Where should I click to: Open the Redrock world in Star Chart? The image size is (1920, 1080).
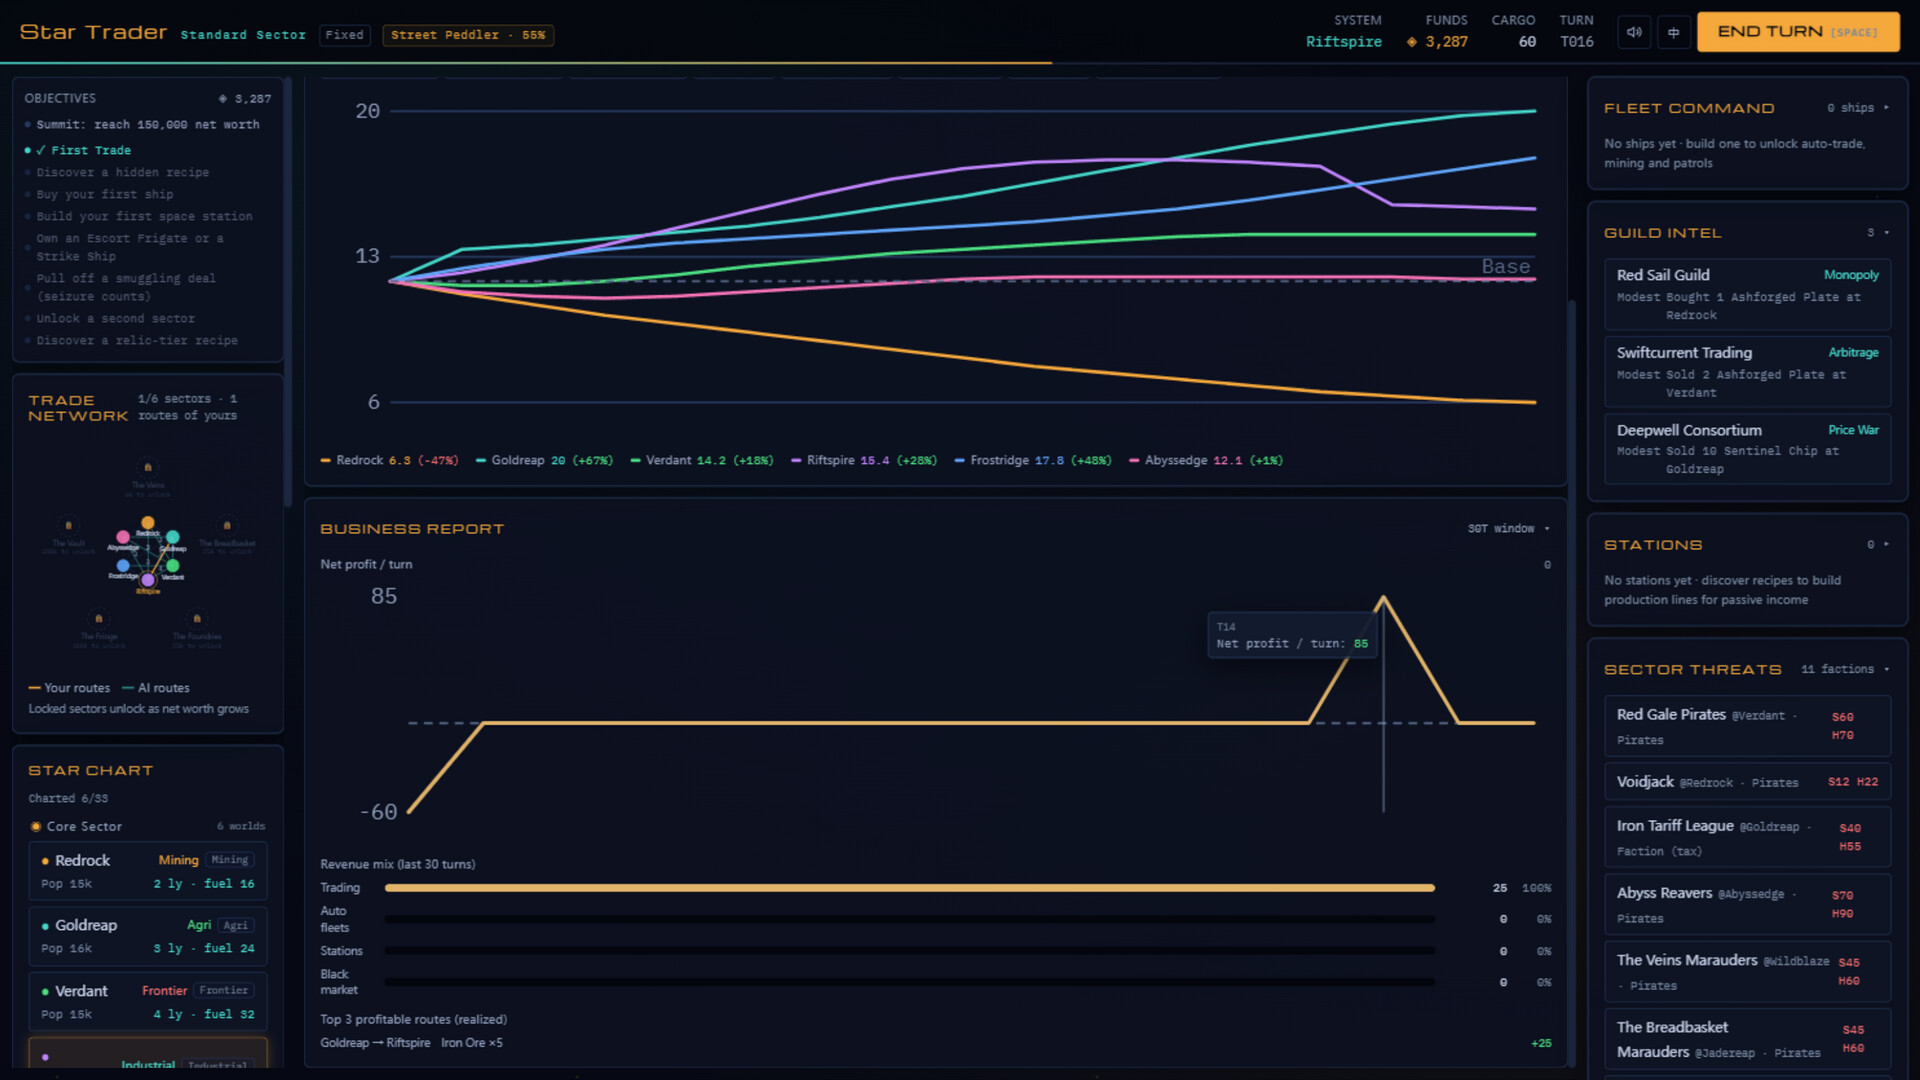[x=148, y=871]
